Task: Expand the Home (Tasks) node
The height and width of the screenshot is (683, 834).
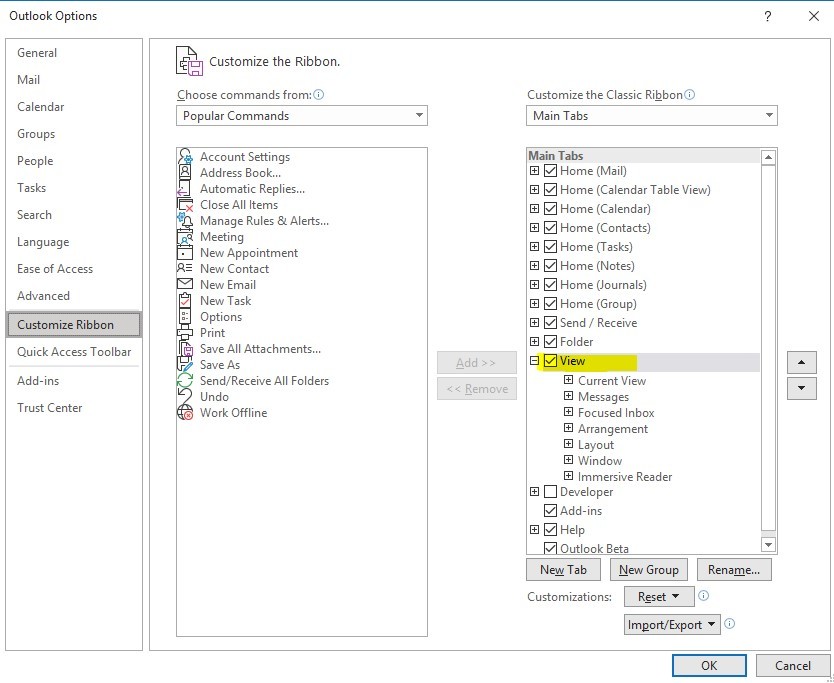Action: 535,246
